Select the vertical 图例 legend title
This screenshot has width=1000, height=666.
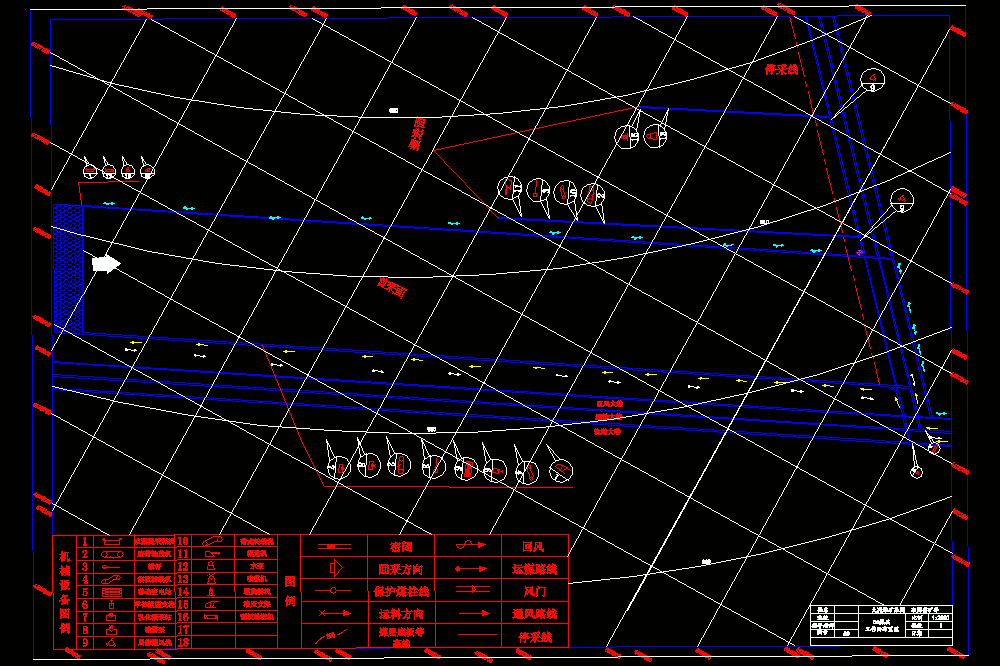[290, 591]
